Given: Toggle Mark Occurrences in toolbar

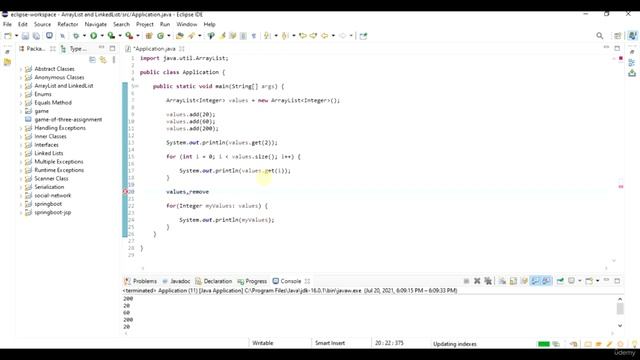Looking at the screenshot, I should point(222,36).
